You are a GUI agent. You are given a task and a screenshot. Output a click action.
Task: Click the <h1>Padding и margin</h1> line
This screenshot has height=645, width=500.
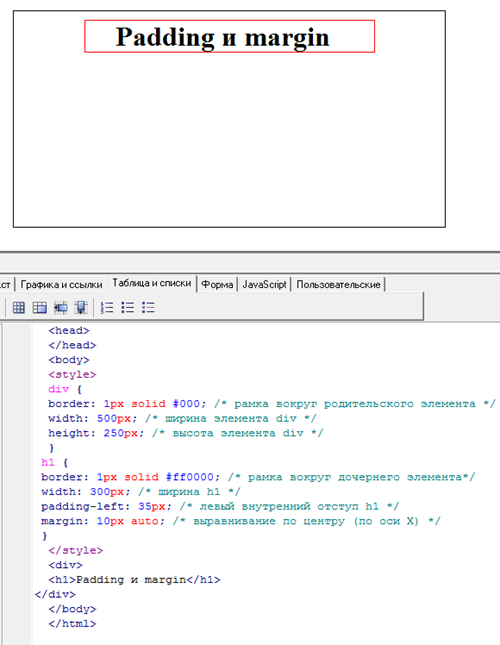134,580
